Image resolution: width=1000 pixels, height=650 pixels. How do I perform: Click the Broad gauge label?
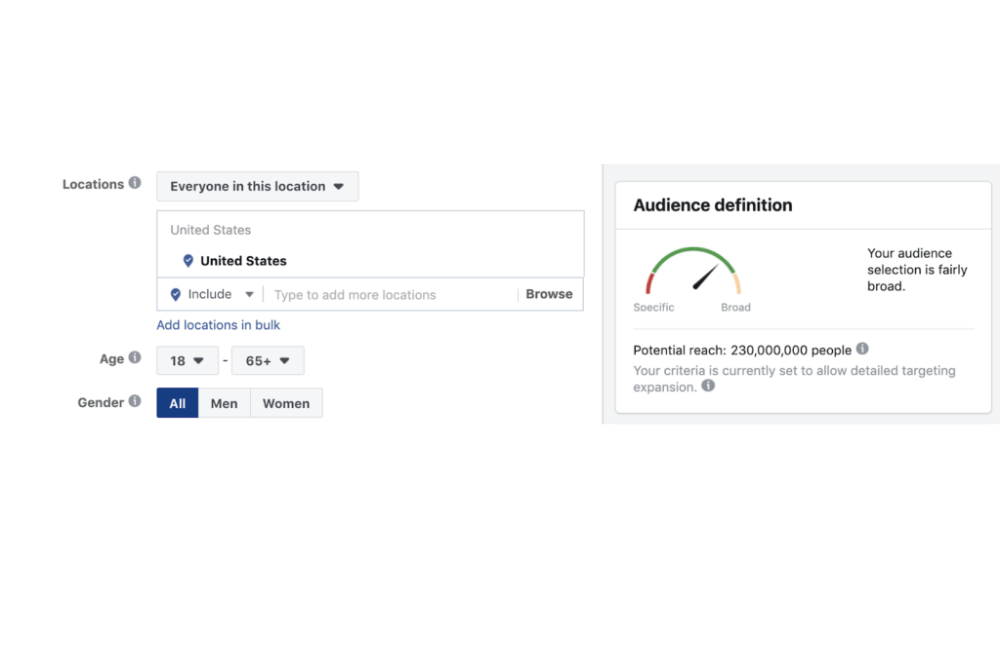(x=736, y=307)
